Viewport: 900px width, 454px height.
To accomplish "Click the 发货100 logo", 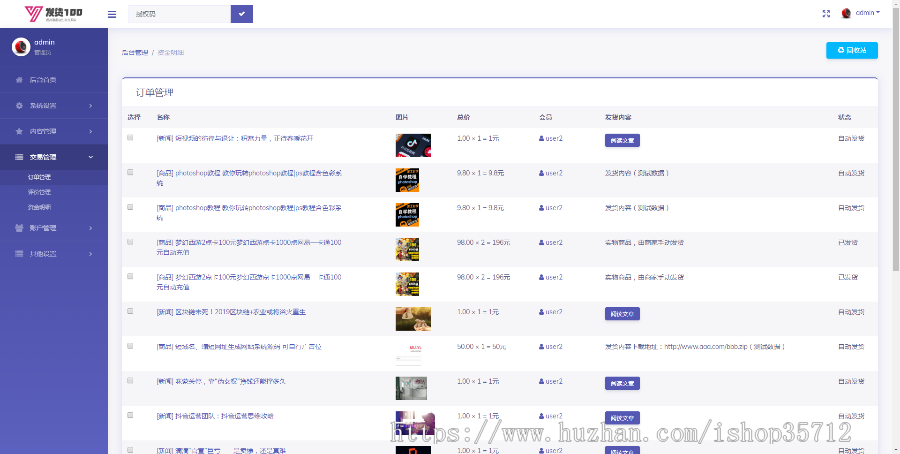I will pos(53,13).
